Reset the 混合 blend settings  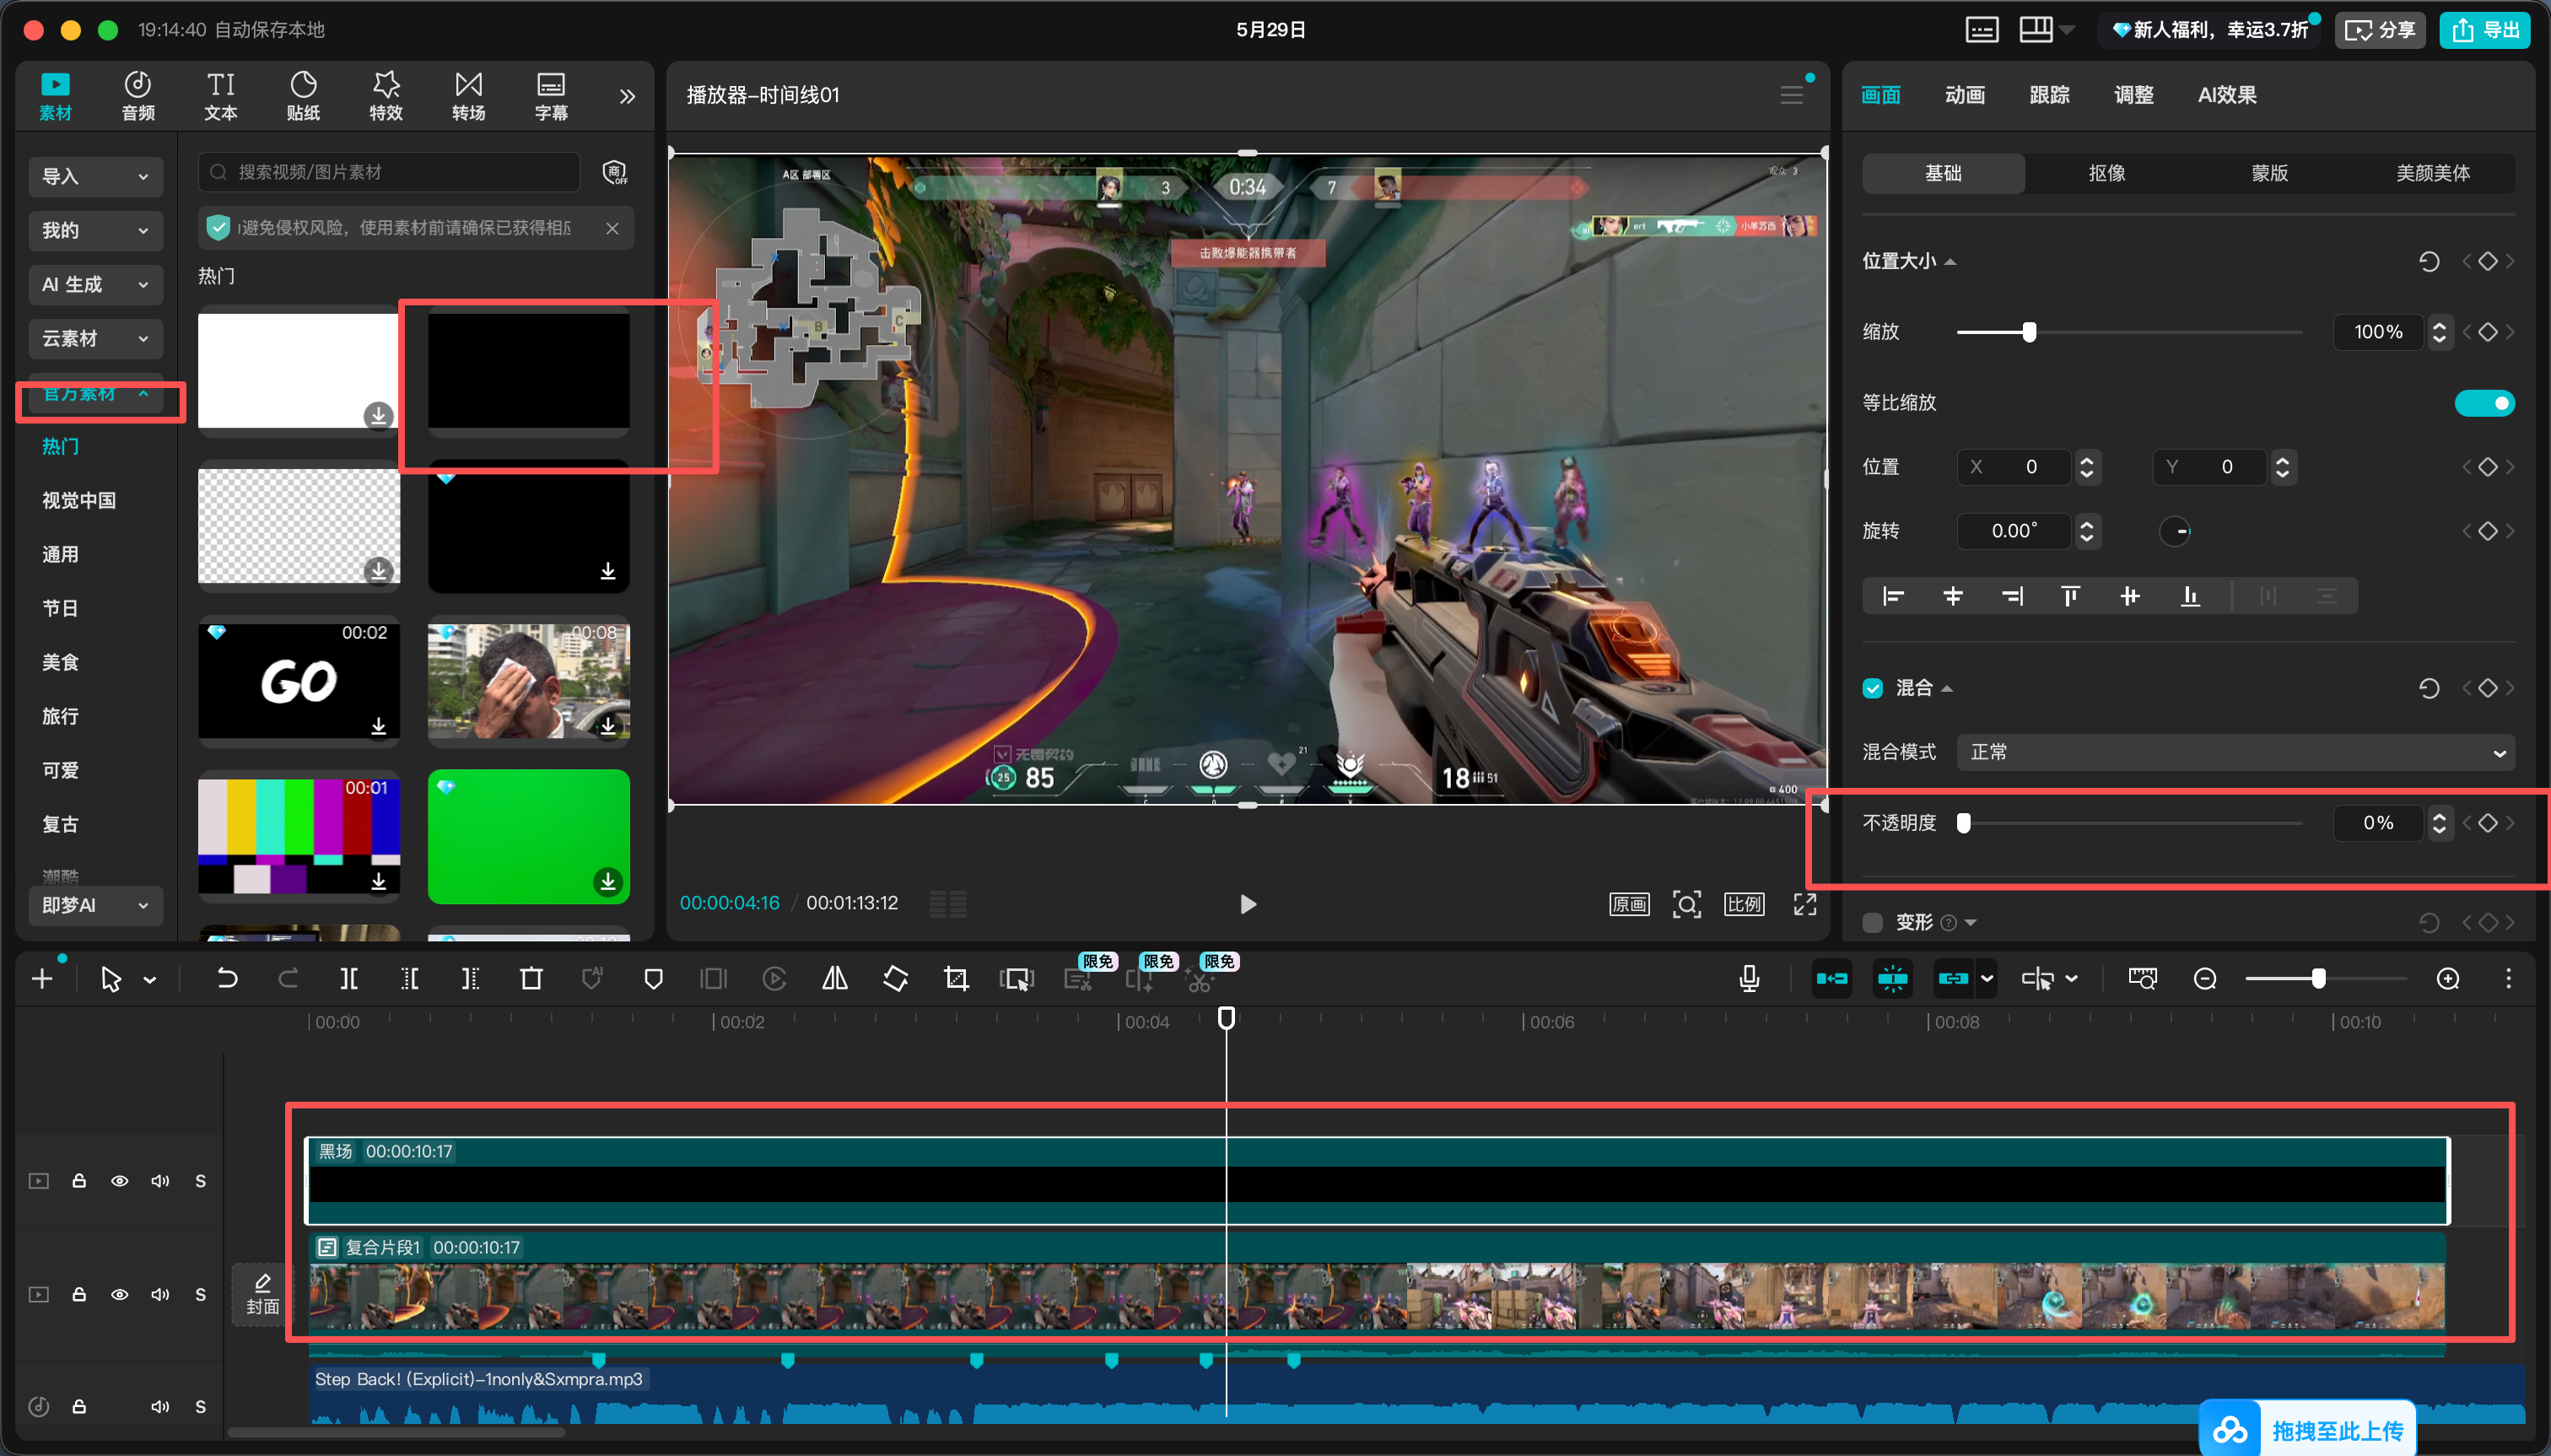coord(2429,688)
